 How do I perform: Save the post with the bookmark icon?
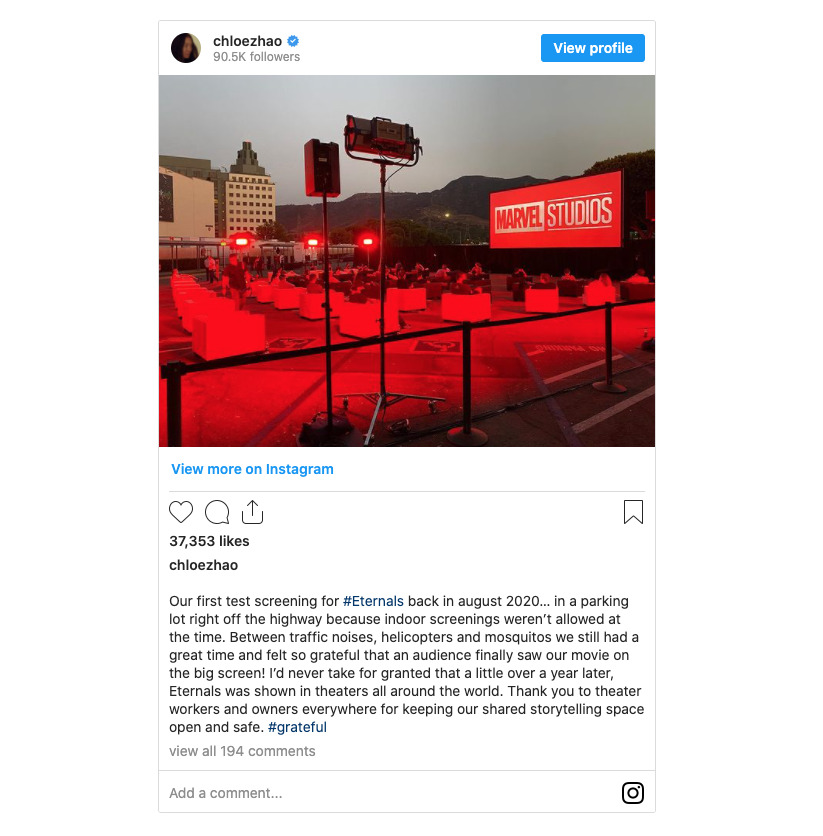tap(633, 512)
